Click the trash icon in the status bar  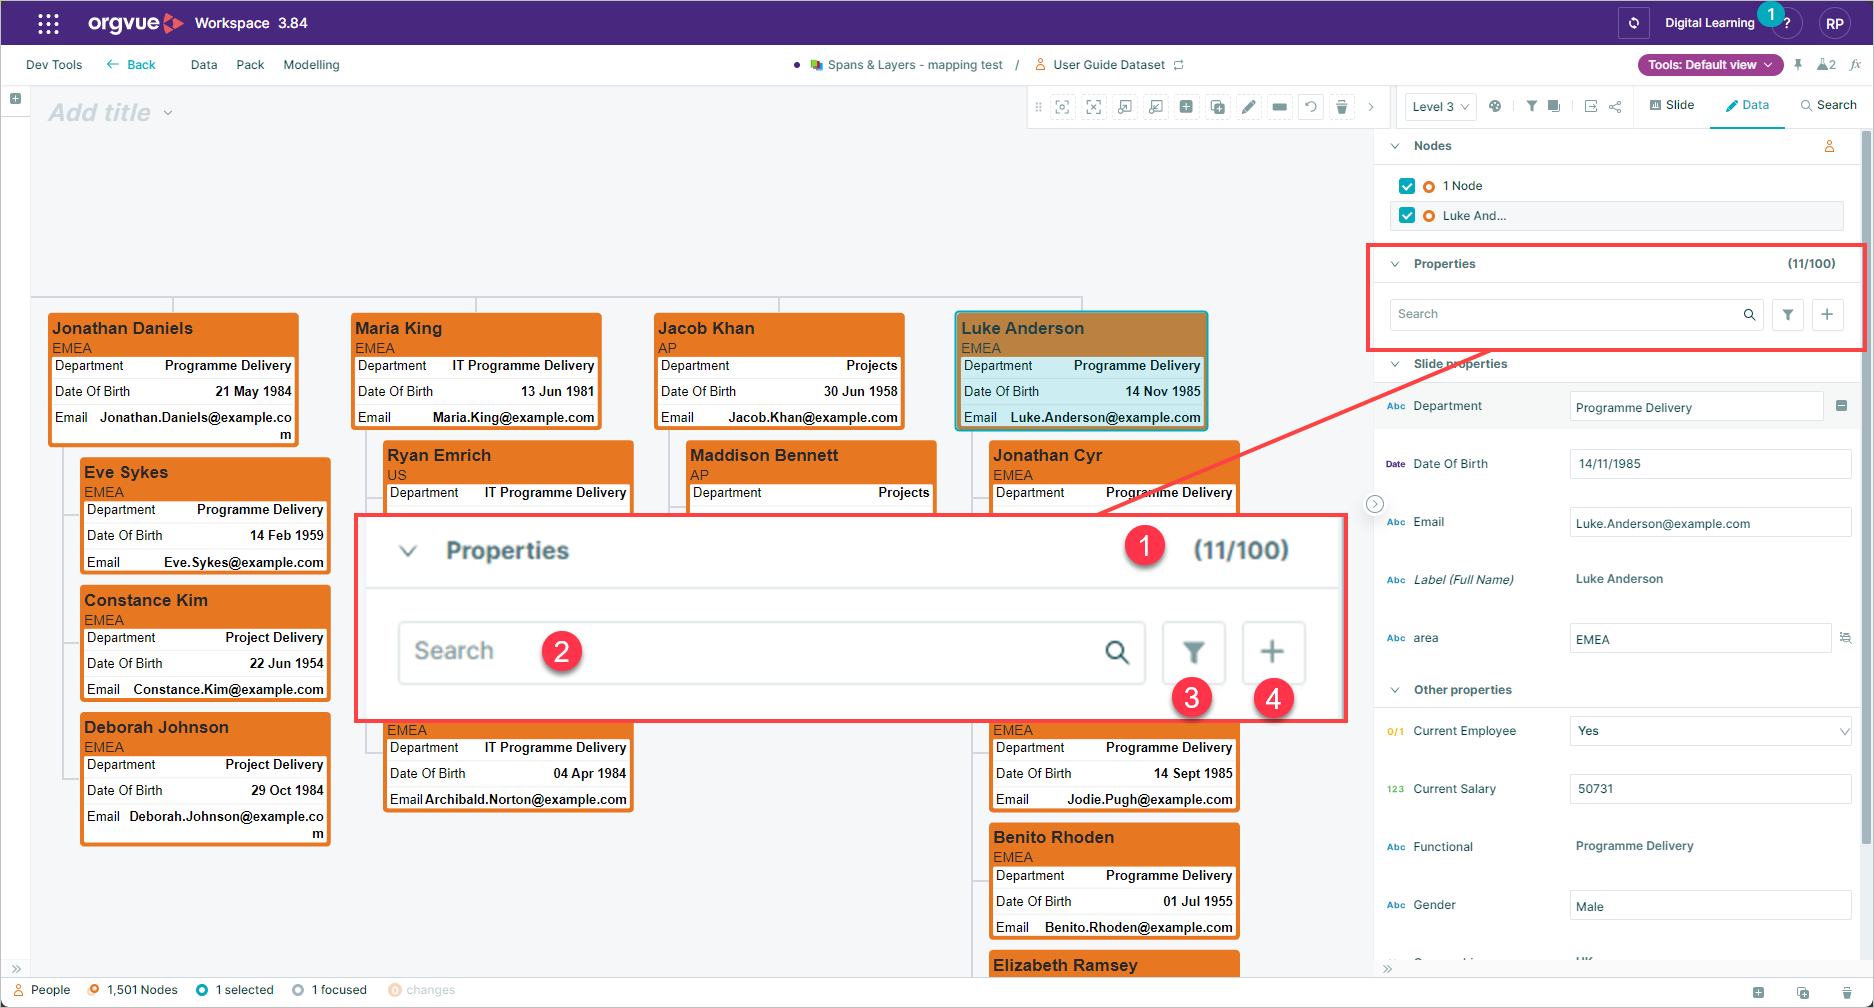(x=1846, y=992)
